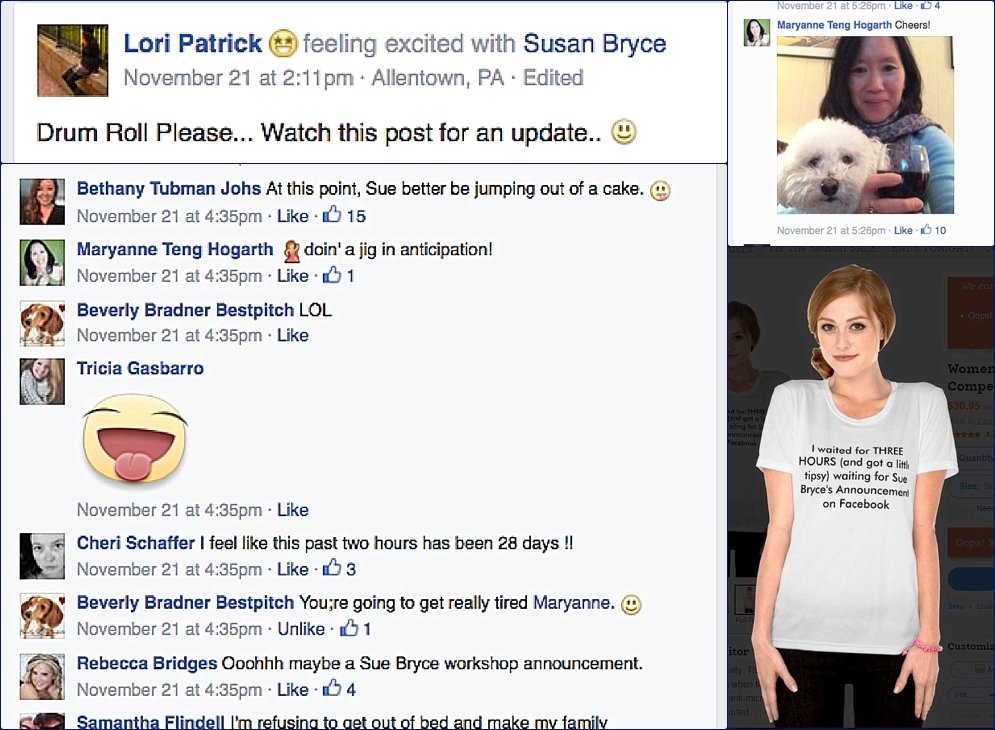Like Cheri Schaffer's 28 days comment
Screen dimensions: 995x730
coord(293,569)
